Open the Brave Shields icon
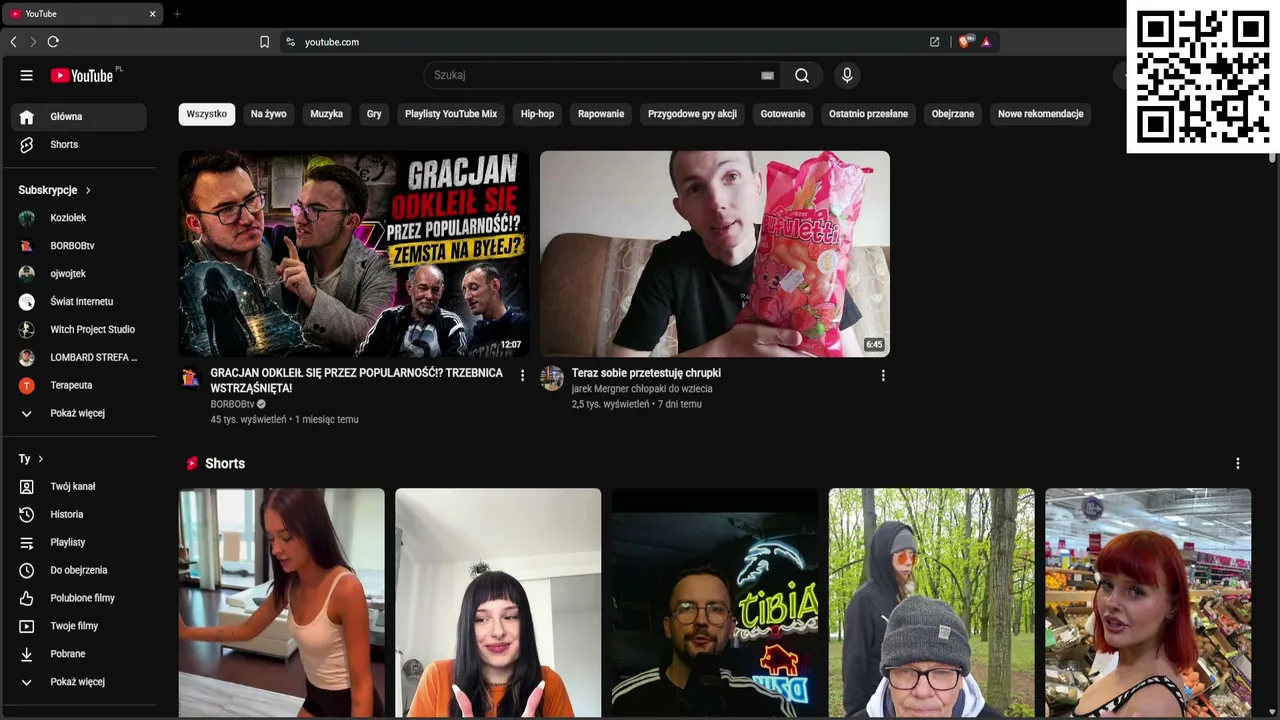1280x720 pixels. point(965,42)
